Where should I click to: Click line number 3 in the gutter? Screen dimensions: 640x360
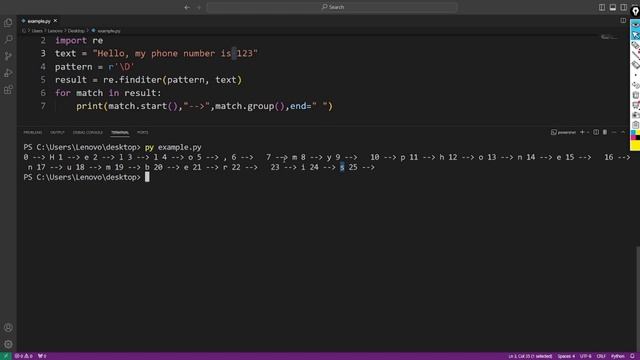(43, 53)
